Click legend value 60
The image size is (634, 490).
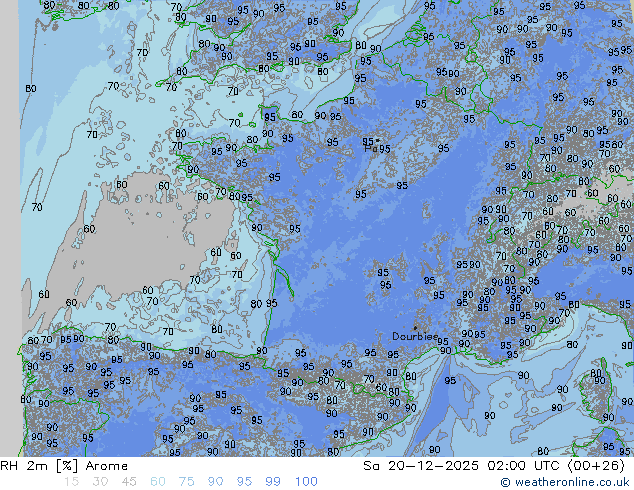point(158,482)
